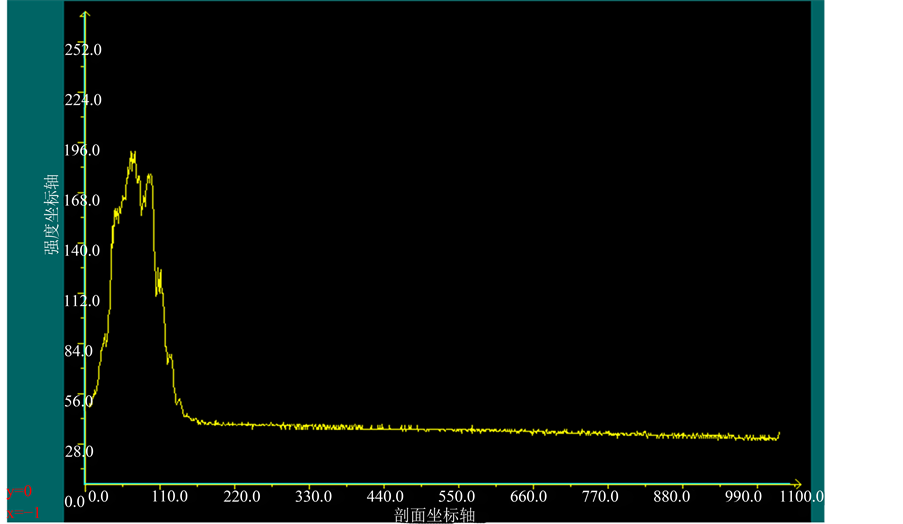Screen dimensions: 903x524
Task: Click the right end of the yellow curve
Action: click(778, 435)
